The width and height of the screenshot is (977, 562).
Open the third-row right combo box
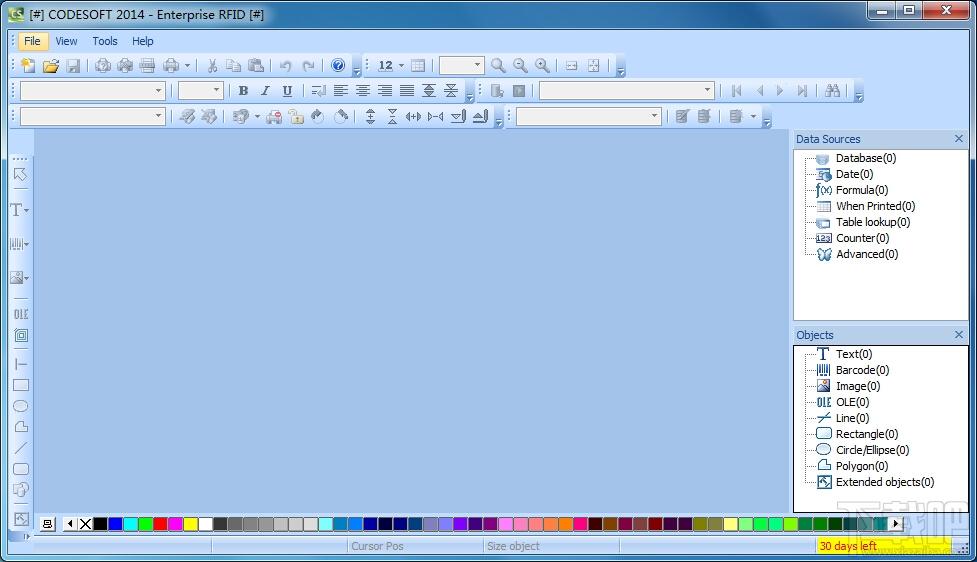pyautogui.click(x=588, y=117)
